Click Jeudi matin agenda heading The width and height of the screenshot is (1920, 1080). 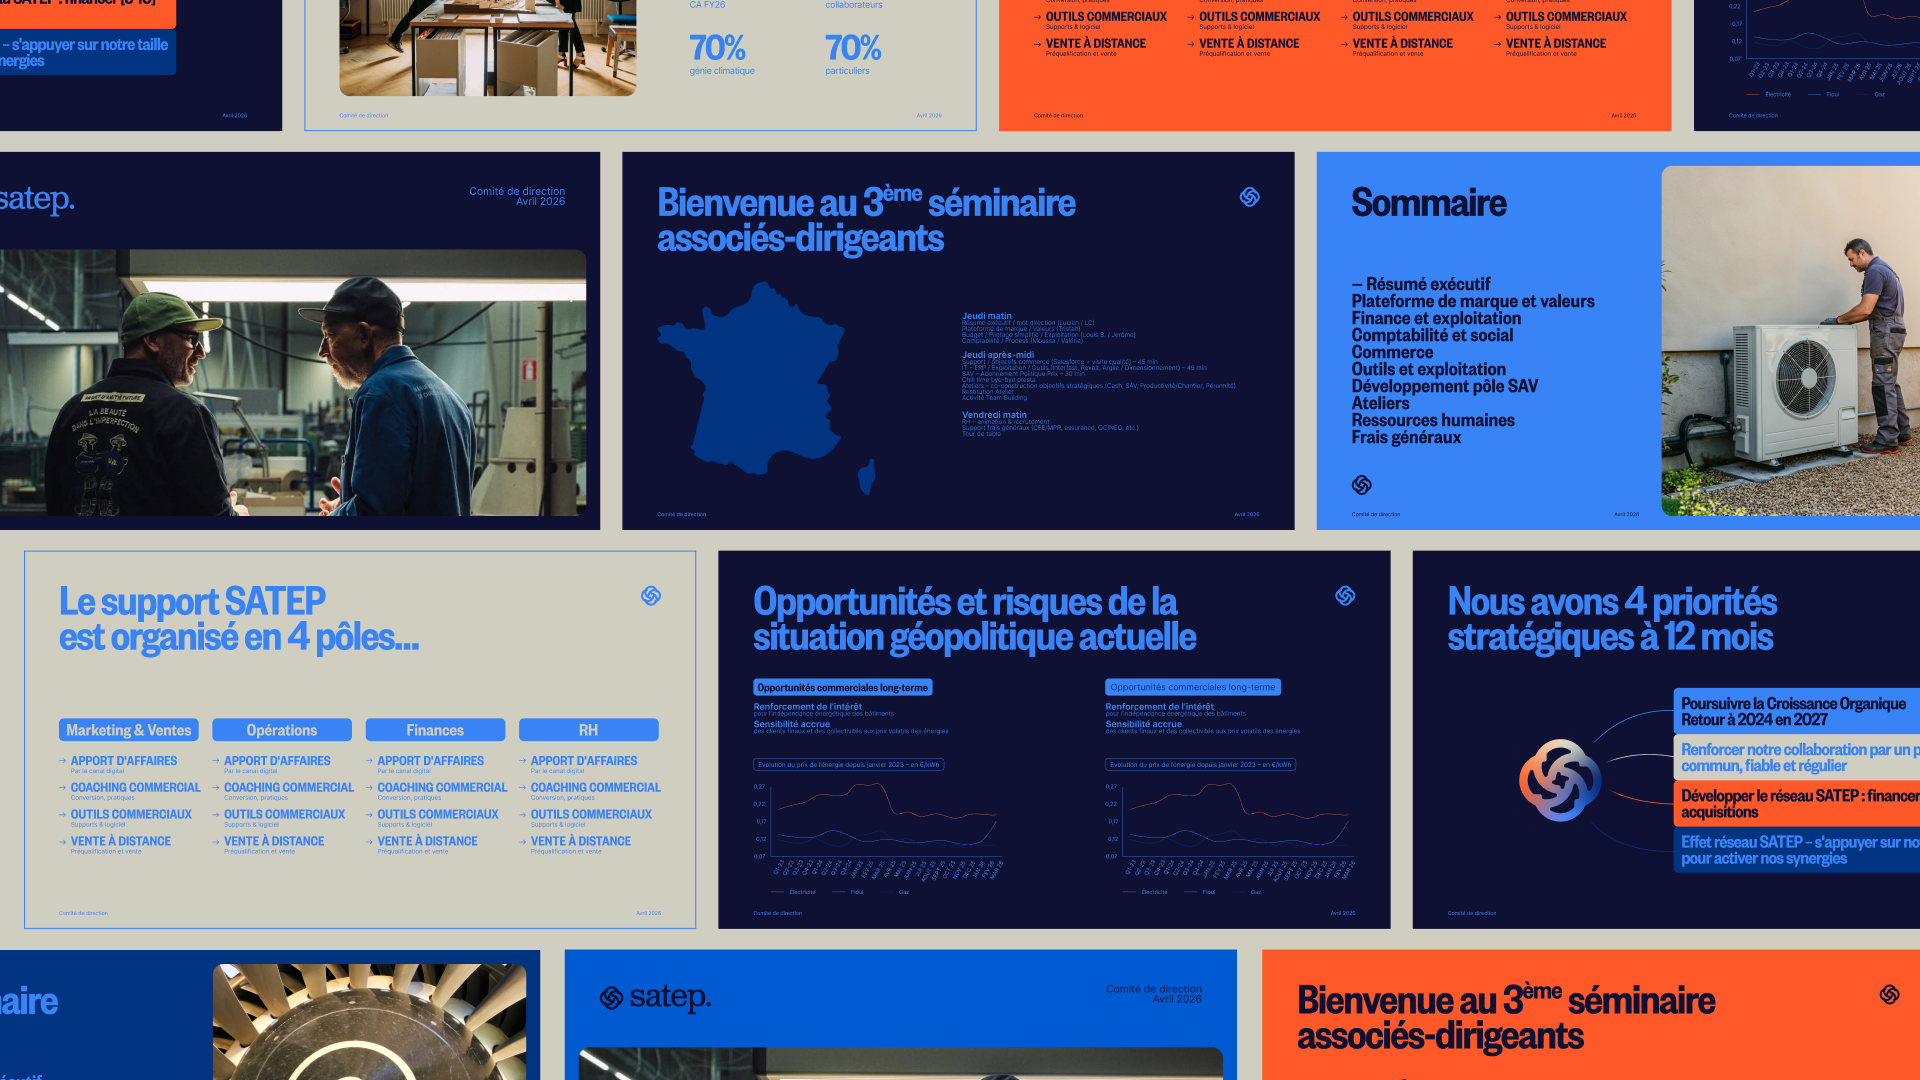987,316
